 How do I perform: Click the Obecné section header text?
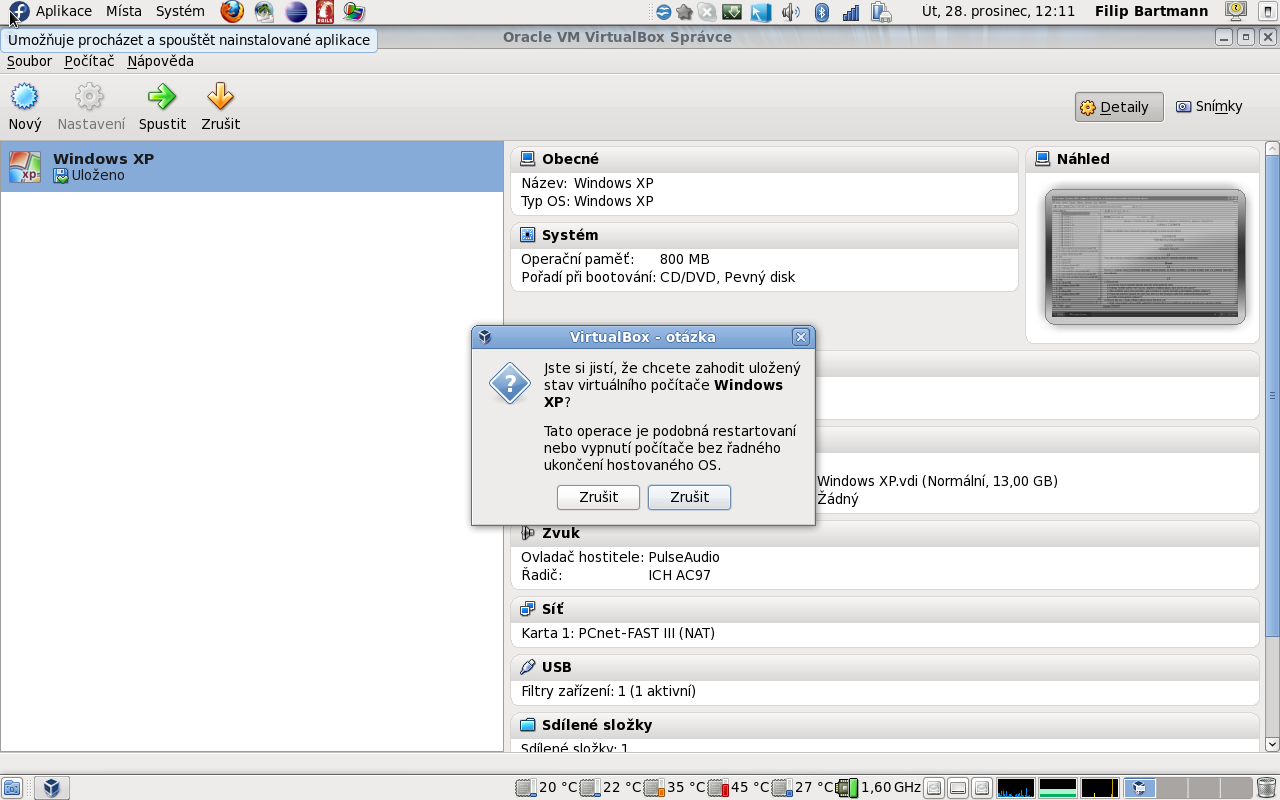click(x=570, y=159)
